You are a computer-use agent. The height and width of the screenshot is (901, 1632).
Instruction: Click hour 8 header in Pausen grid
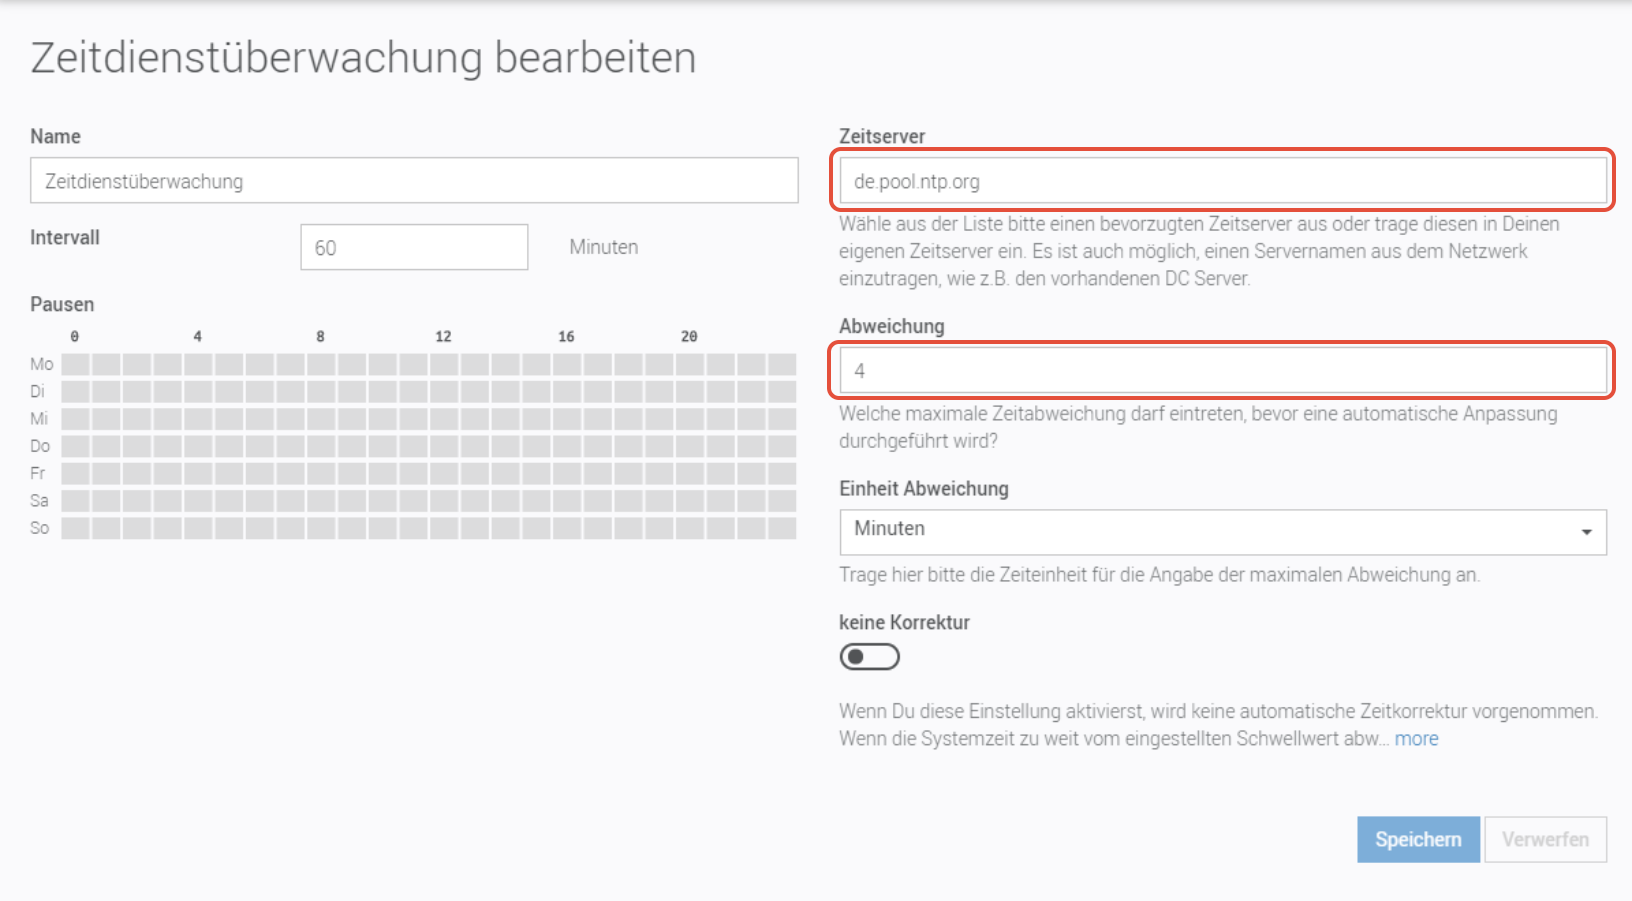321,336
